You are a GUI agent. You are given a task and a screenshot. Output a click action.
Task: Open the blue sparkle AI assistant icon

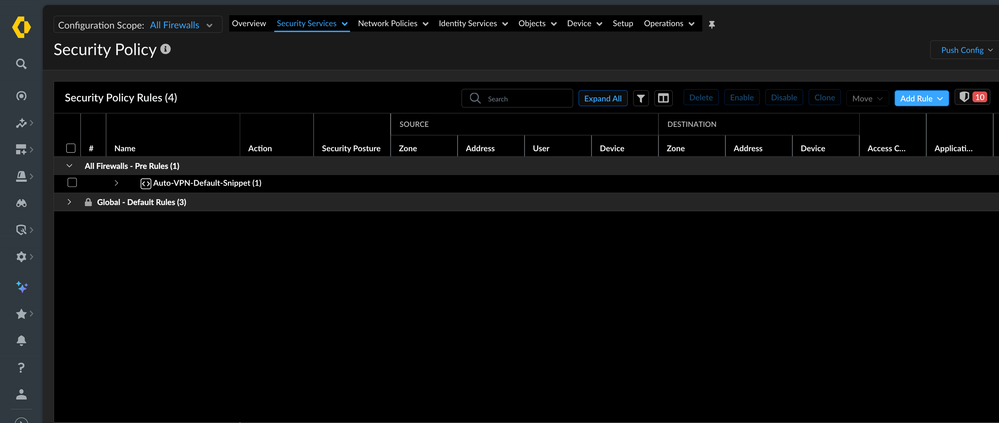21,287
